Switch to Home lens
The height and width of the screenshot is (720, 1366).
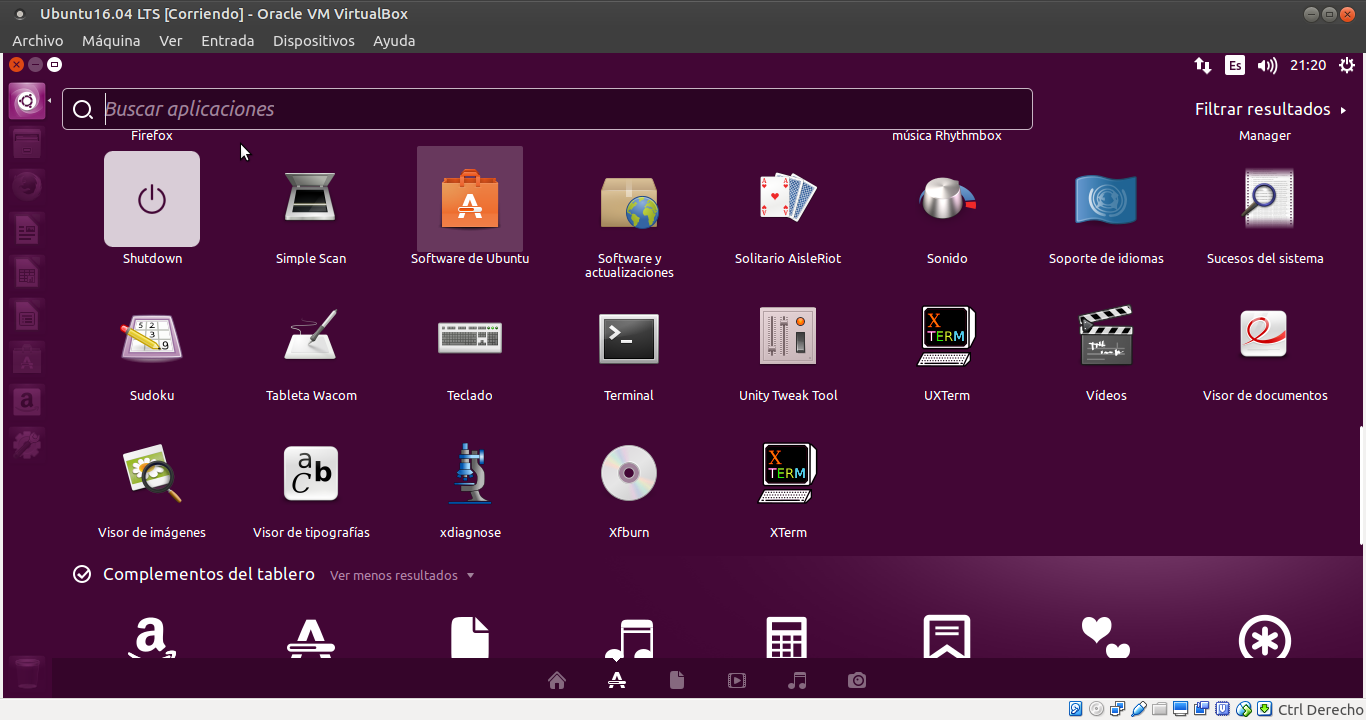(557, 681)
